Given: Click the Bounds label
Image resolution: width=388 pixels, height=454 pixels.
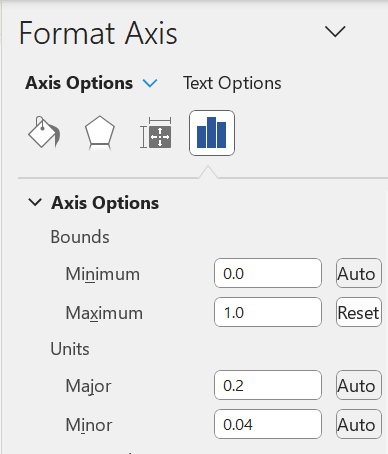Looking at the screenshot, I should (x=80, y=237).
